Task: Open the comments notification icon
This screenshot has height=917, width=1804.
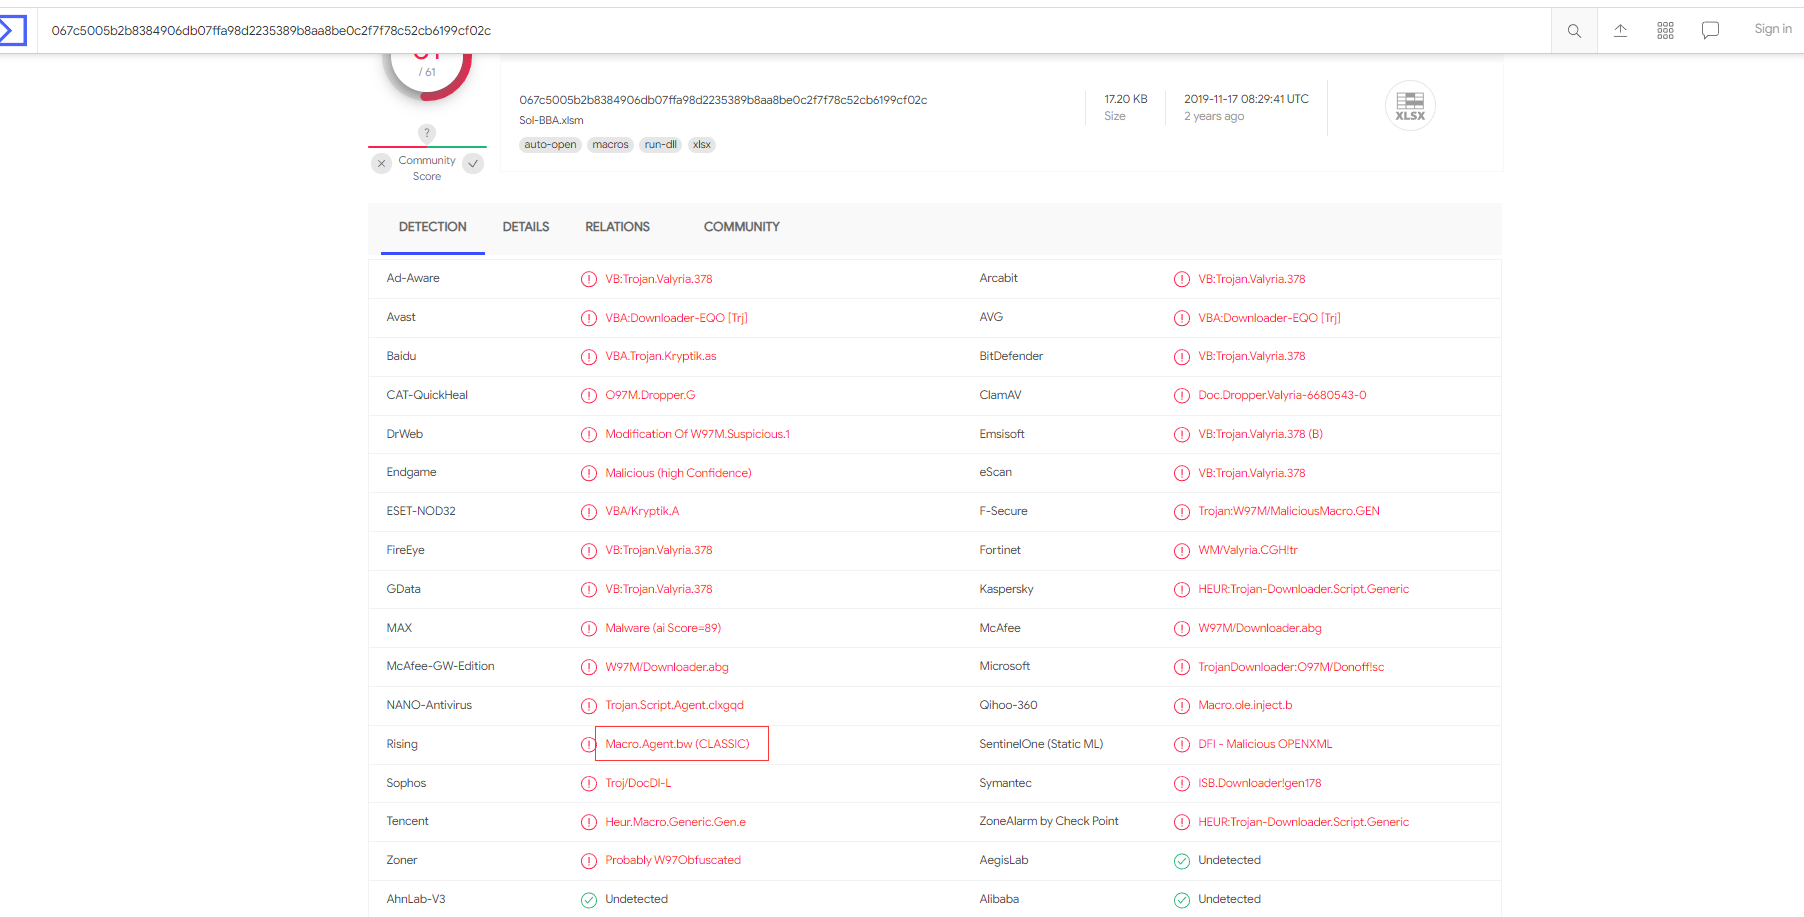Action: (1710, 31)
